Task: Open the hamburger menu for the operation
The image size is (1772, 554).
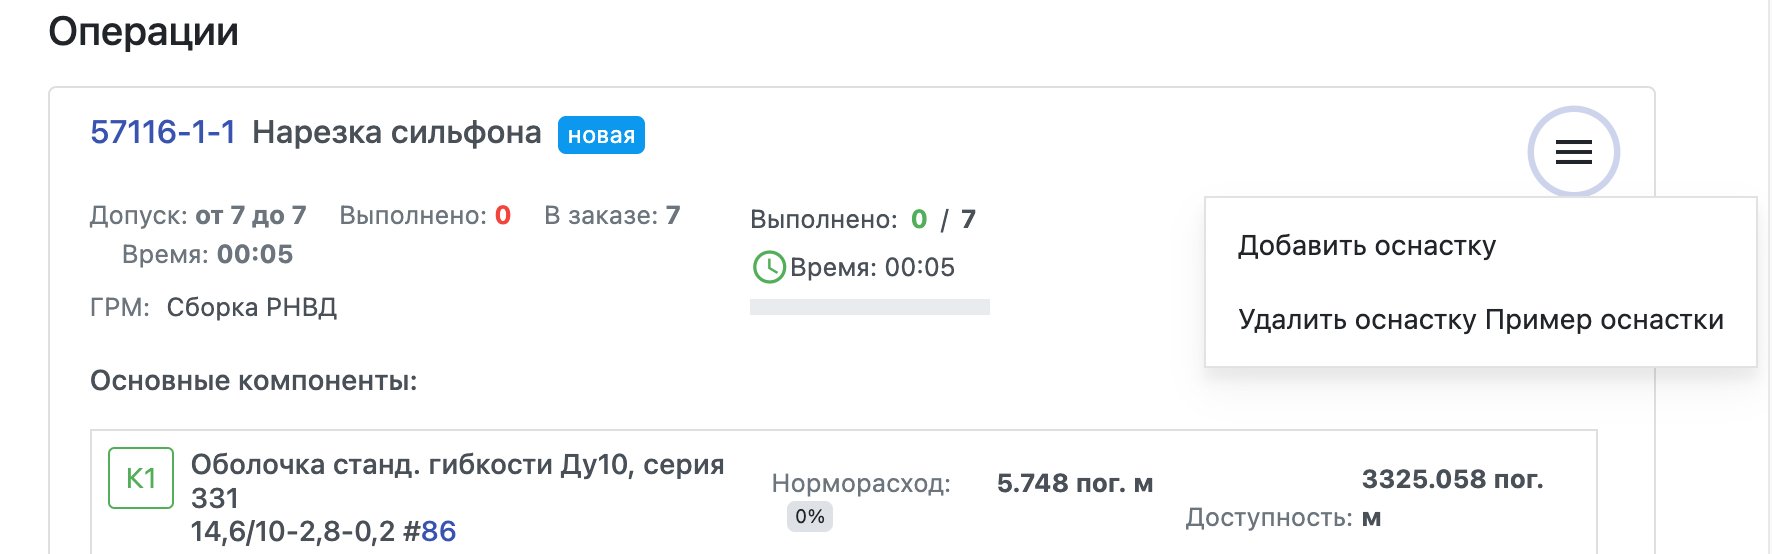Action: click(x=1573, y=152)
